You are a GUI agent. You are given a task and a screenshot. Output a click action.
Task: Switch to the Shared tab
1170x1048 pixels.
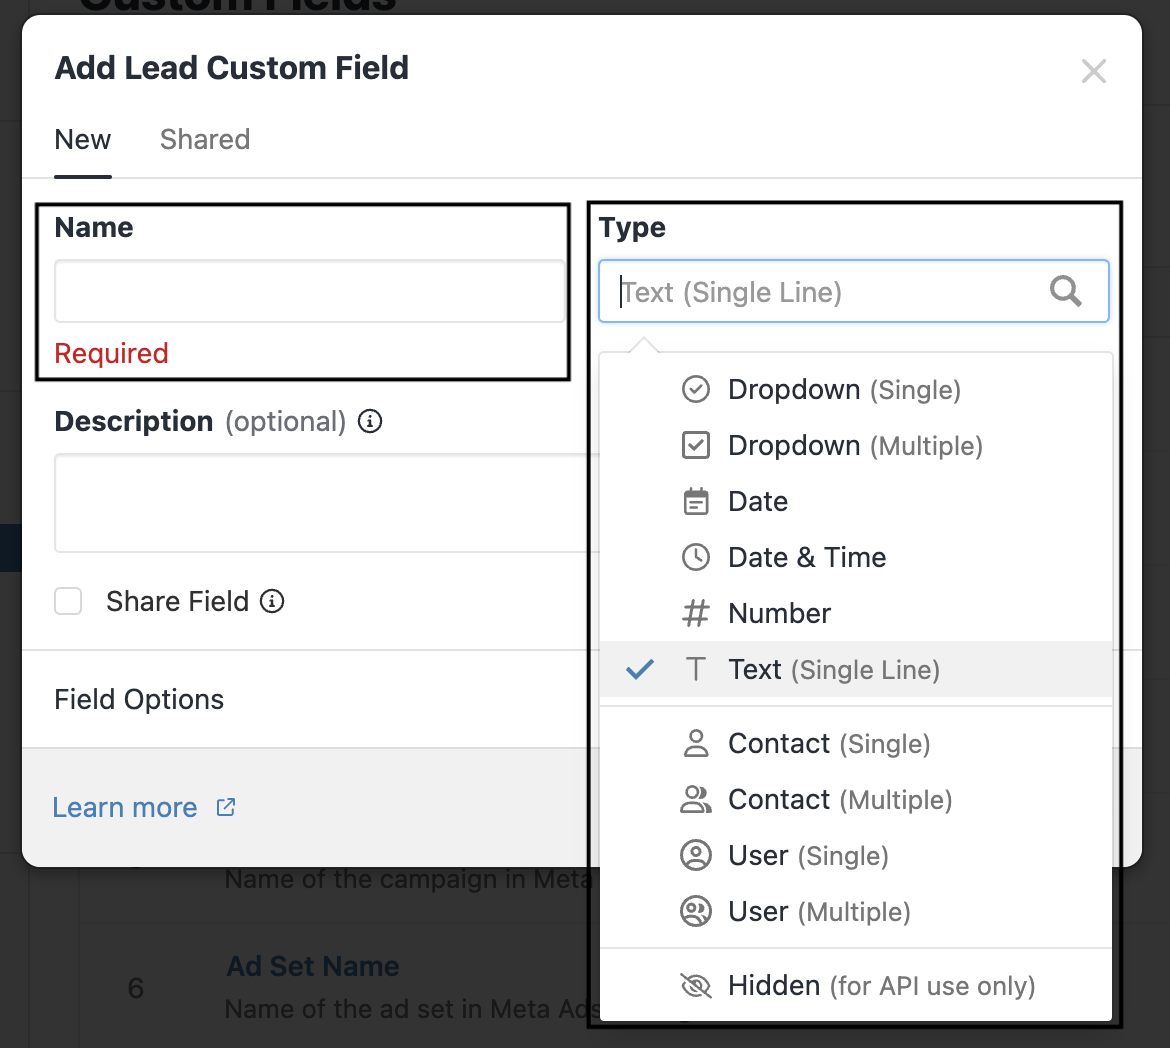[204, 139]
